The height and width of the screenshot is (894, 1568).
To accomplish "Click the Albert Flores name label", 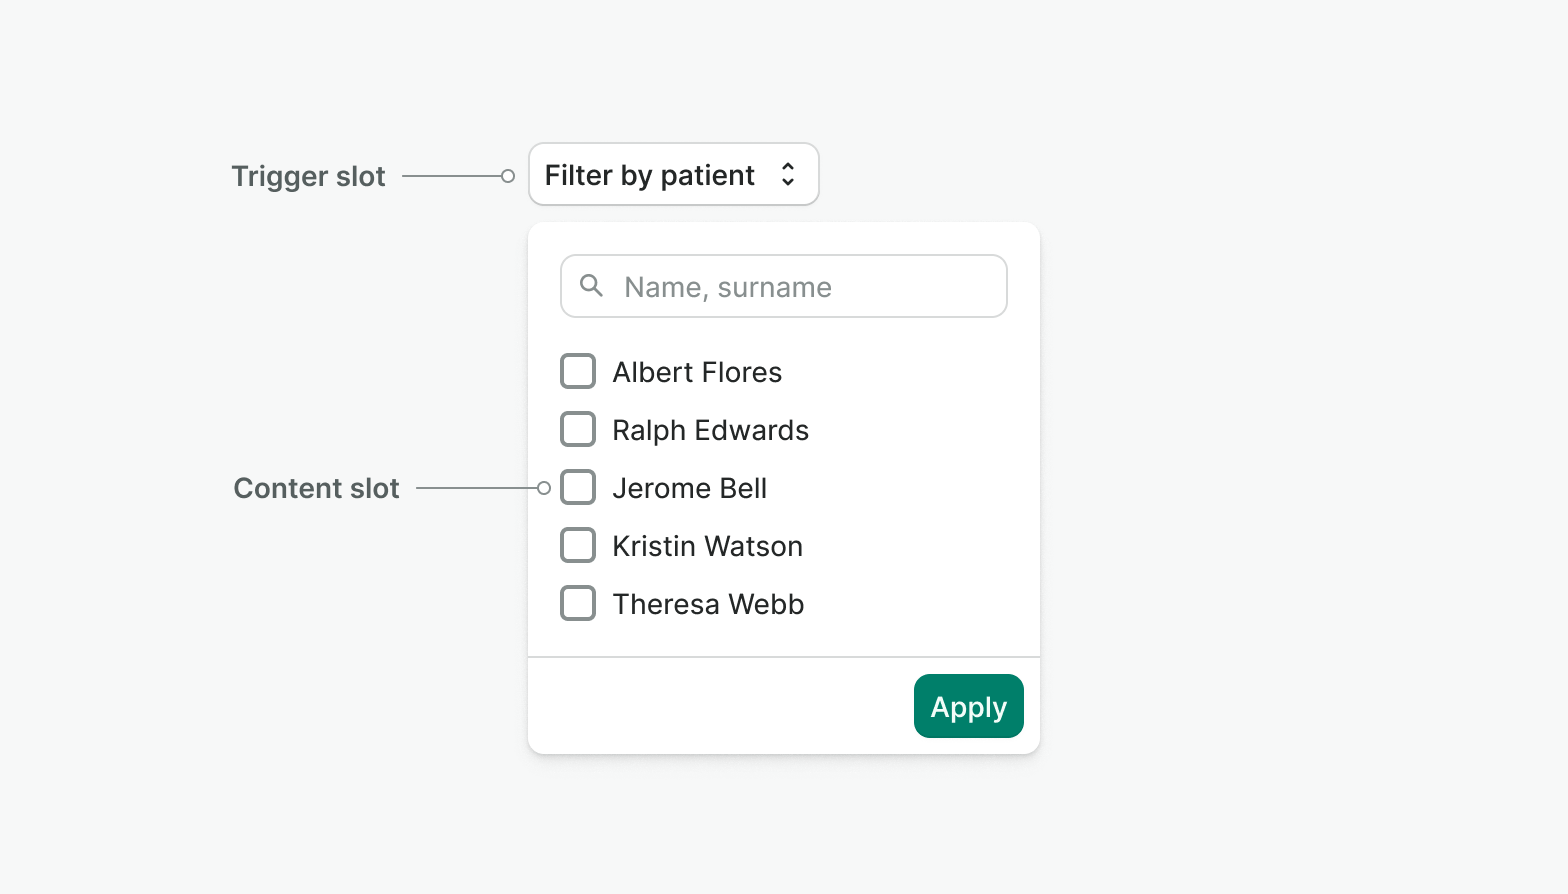I will pyautogui.click(x=697, y=372).
